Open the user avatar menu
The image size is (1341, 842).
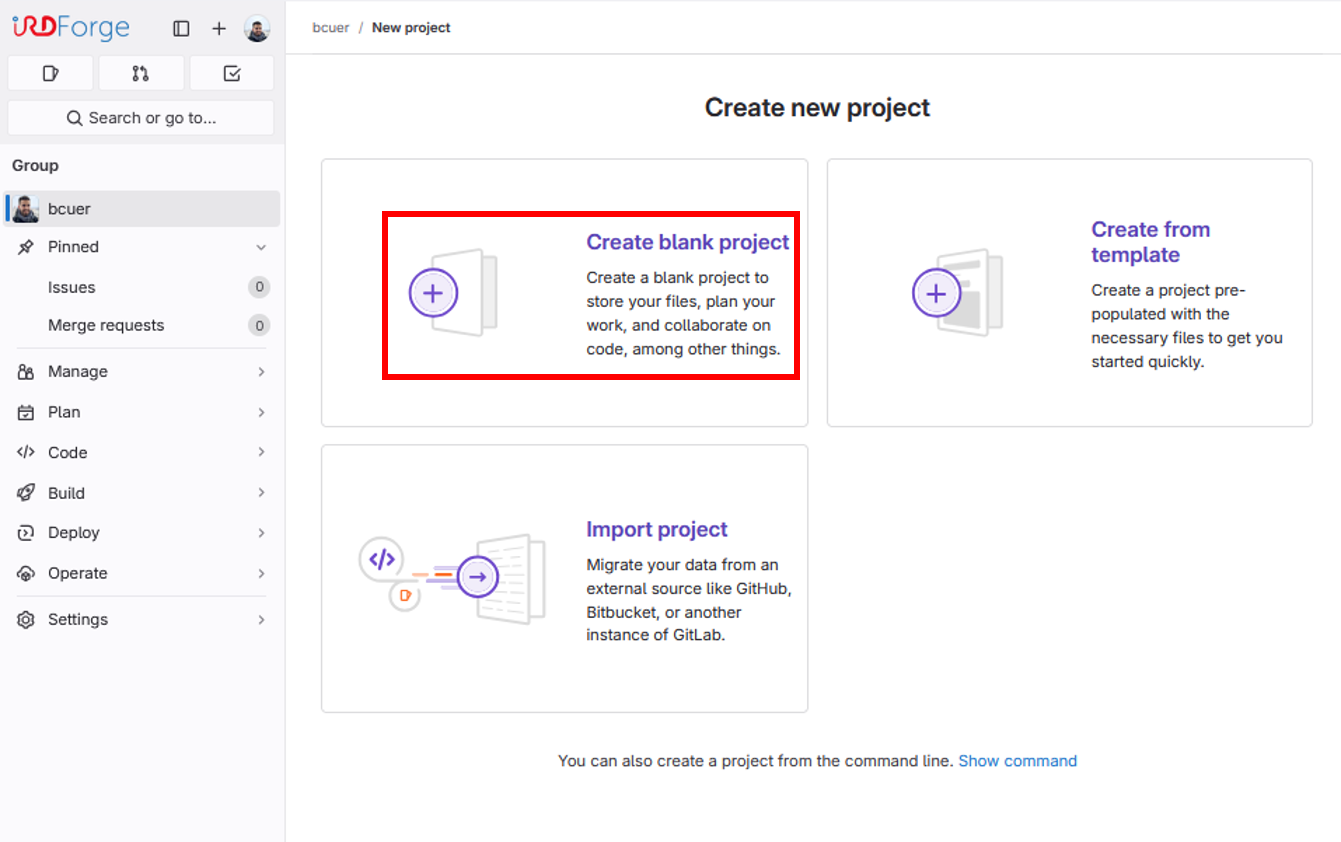[257, 29]
